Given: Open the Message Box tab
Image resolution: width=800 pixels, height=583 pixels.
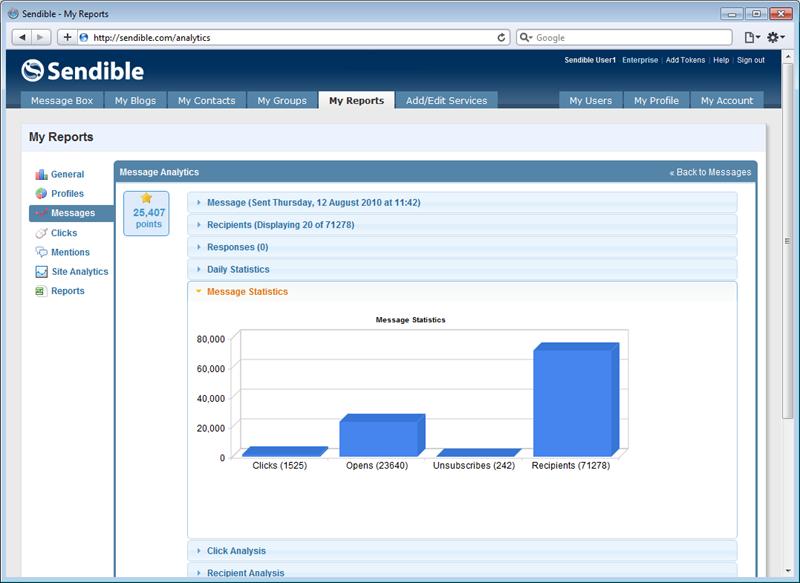Looking at the screenshot, I should 62,100.
